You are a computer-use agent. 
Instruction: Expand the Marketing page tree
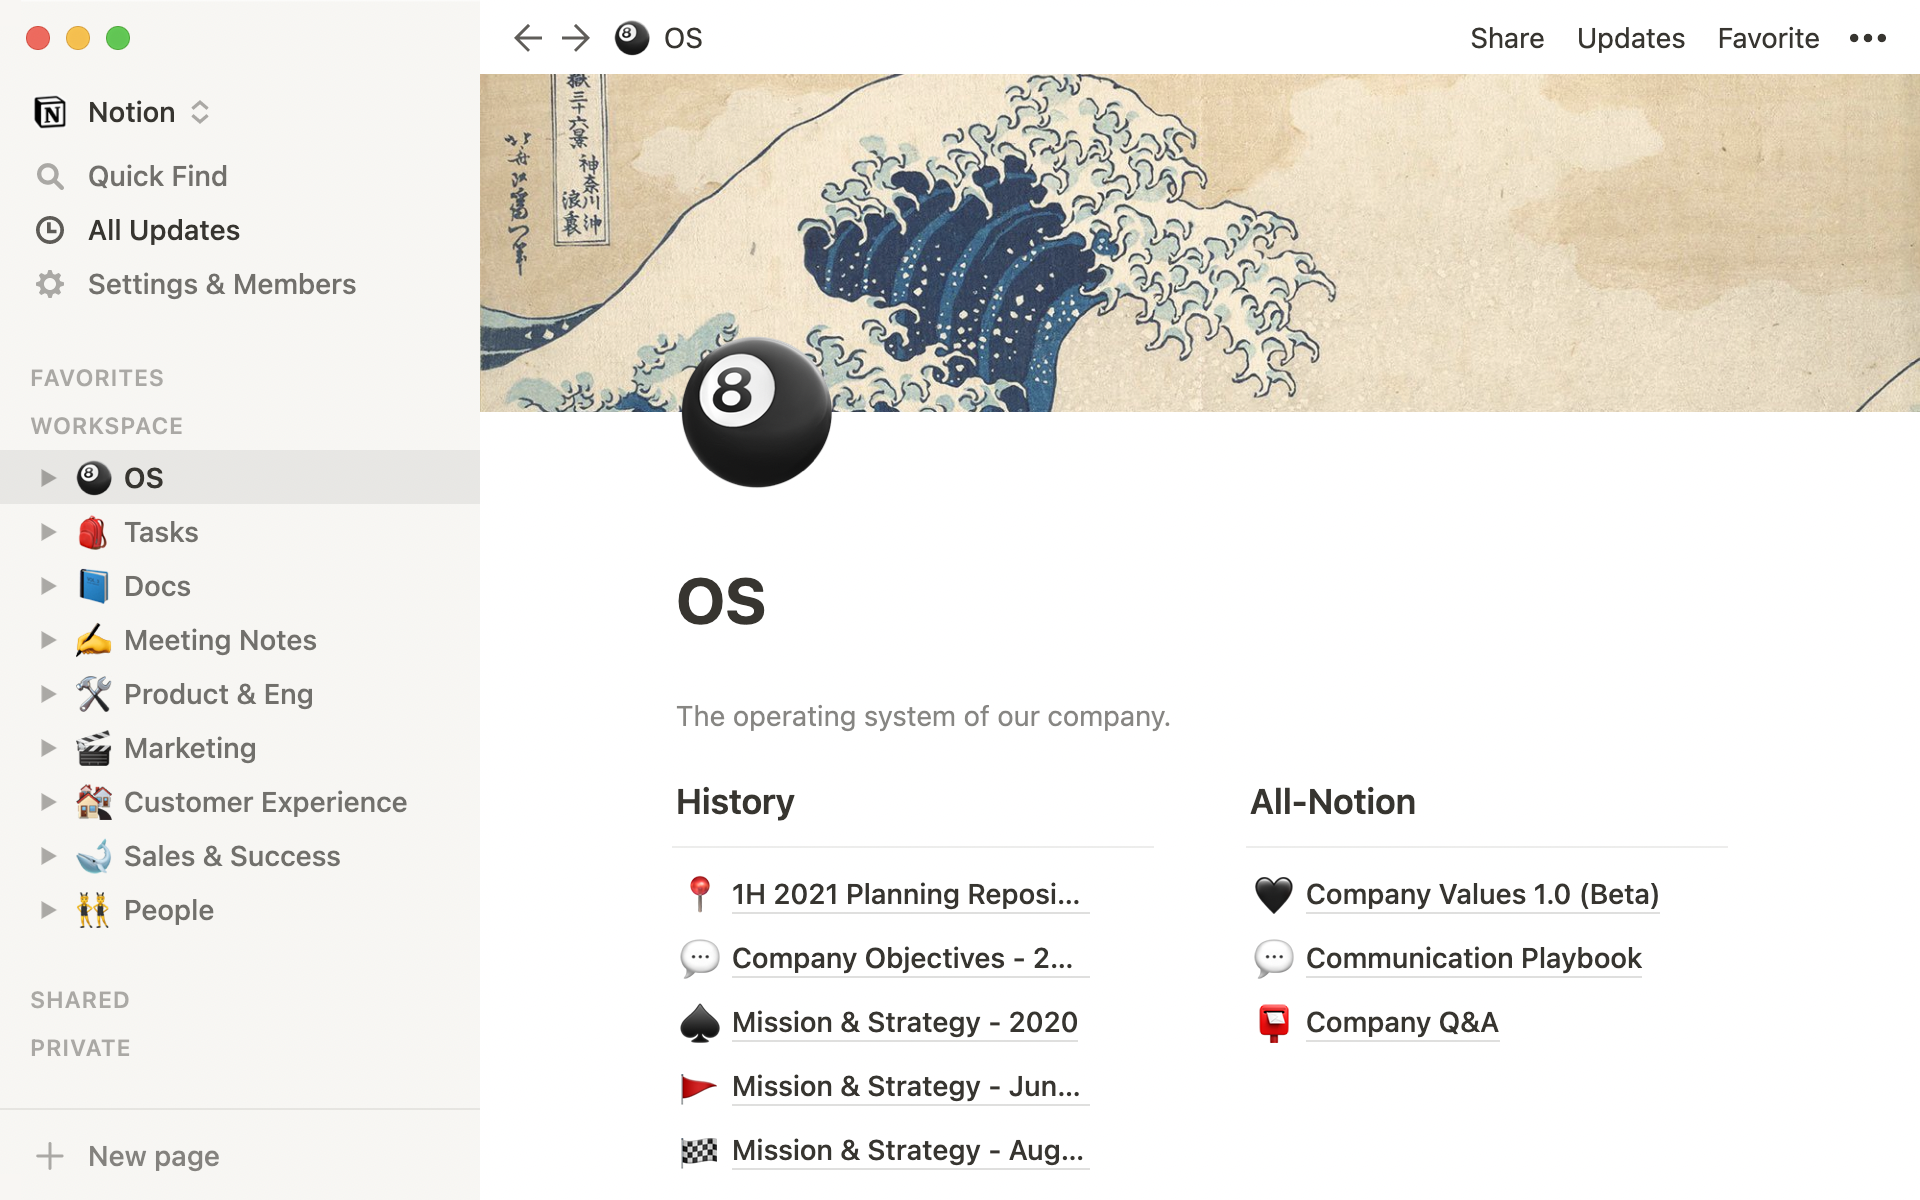(x=47, y=747)
